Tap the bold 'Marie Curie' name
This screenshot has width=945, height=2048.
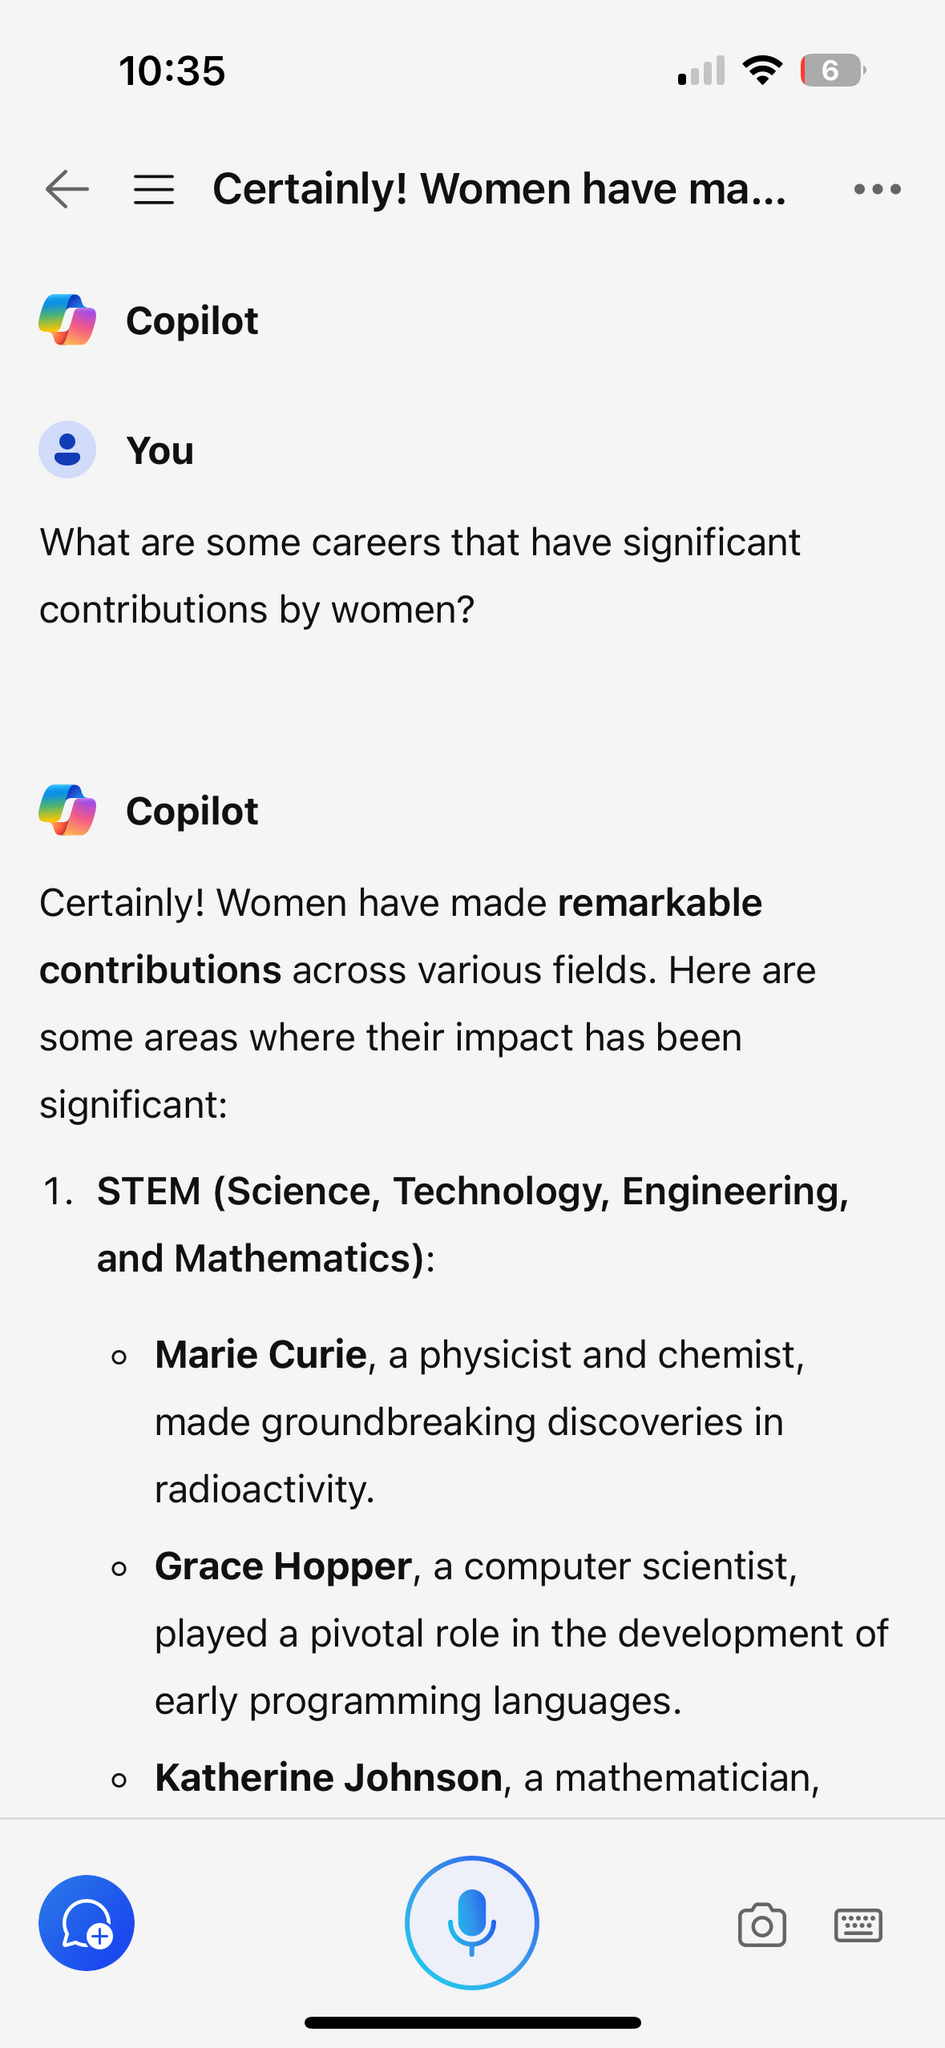tap(261, 1354)
